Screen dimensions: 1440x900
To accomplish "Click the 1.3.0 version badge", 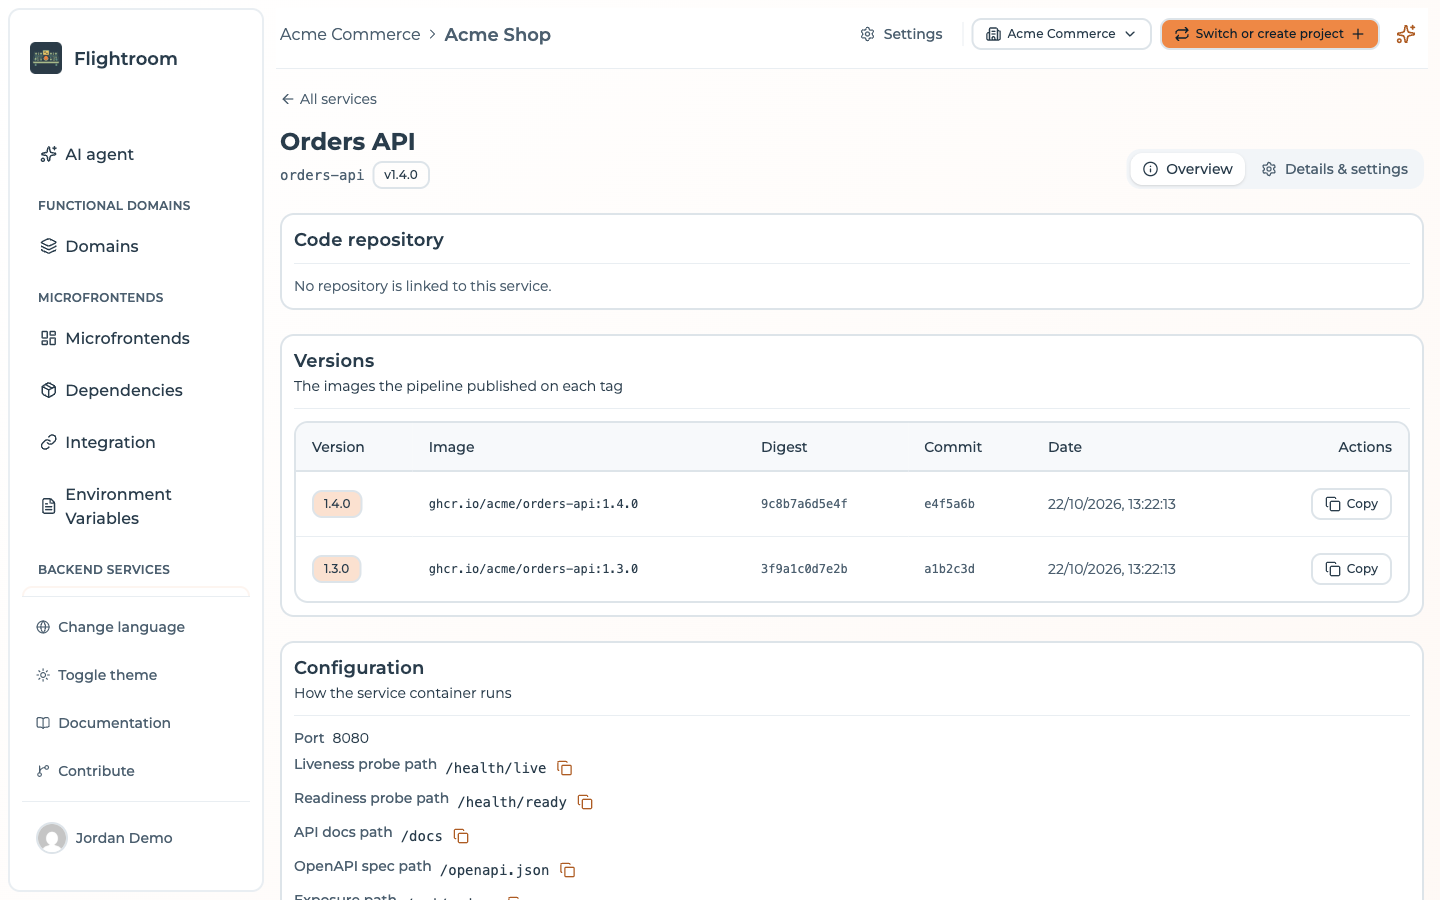I will pos(337,569).
